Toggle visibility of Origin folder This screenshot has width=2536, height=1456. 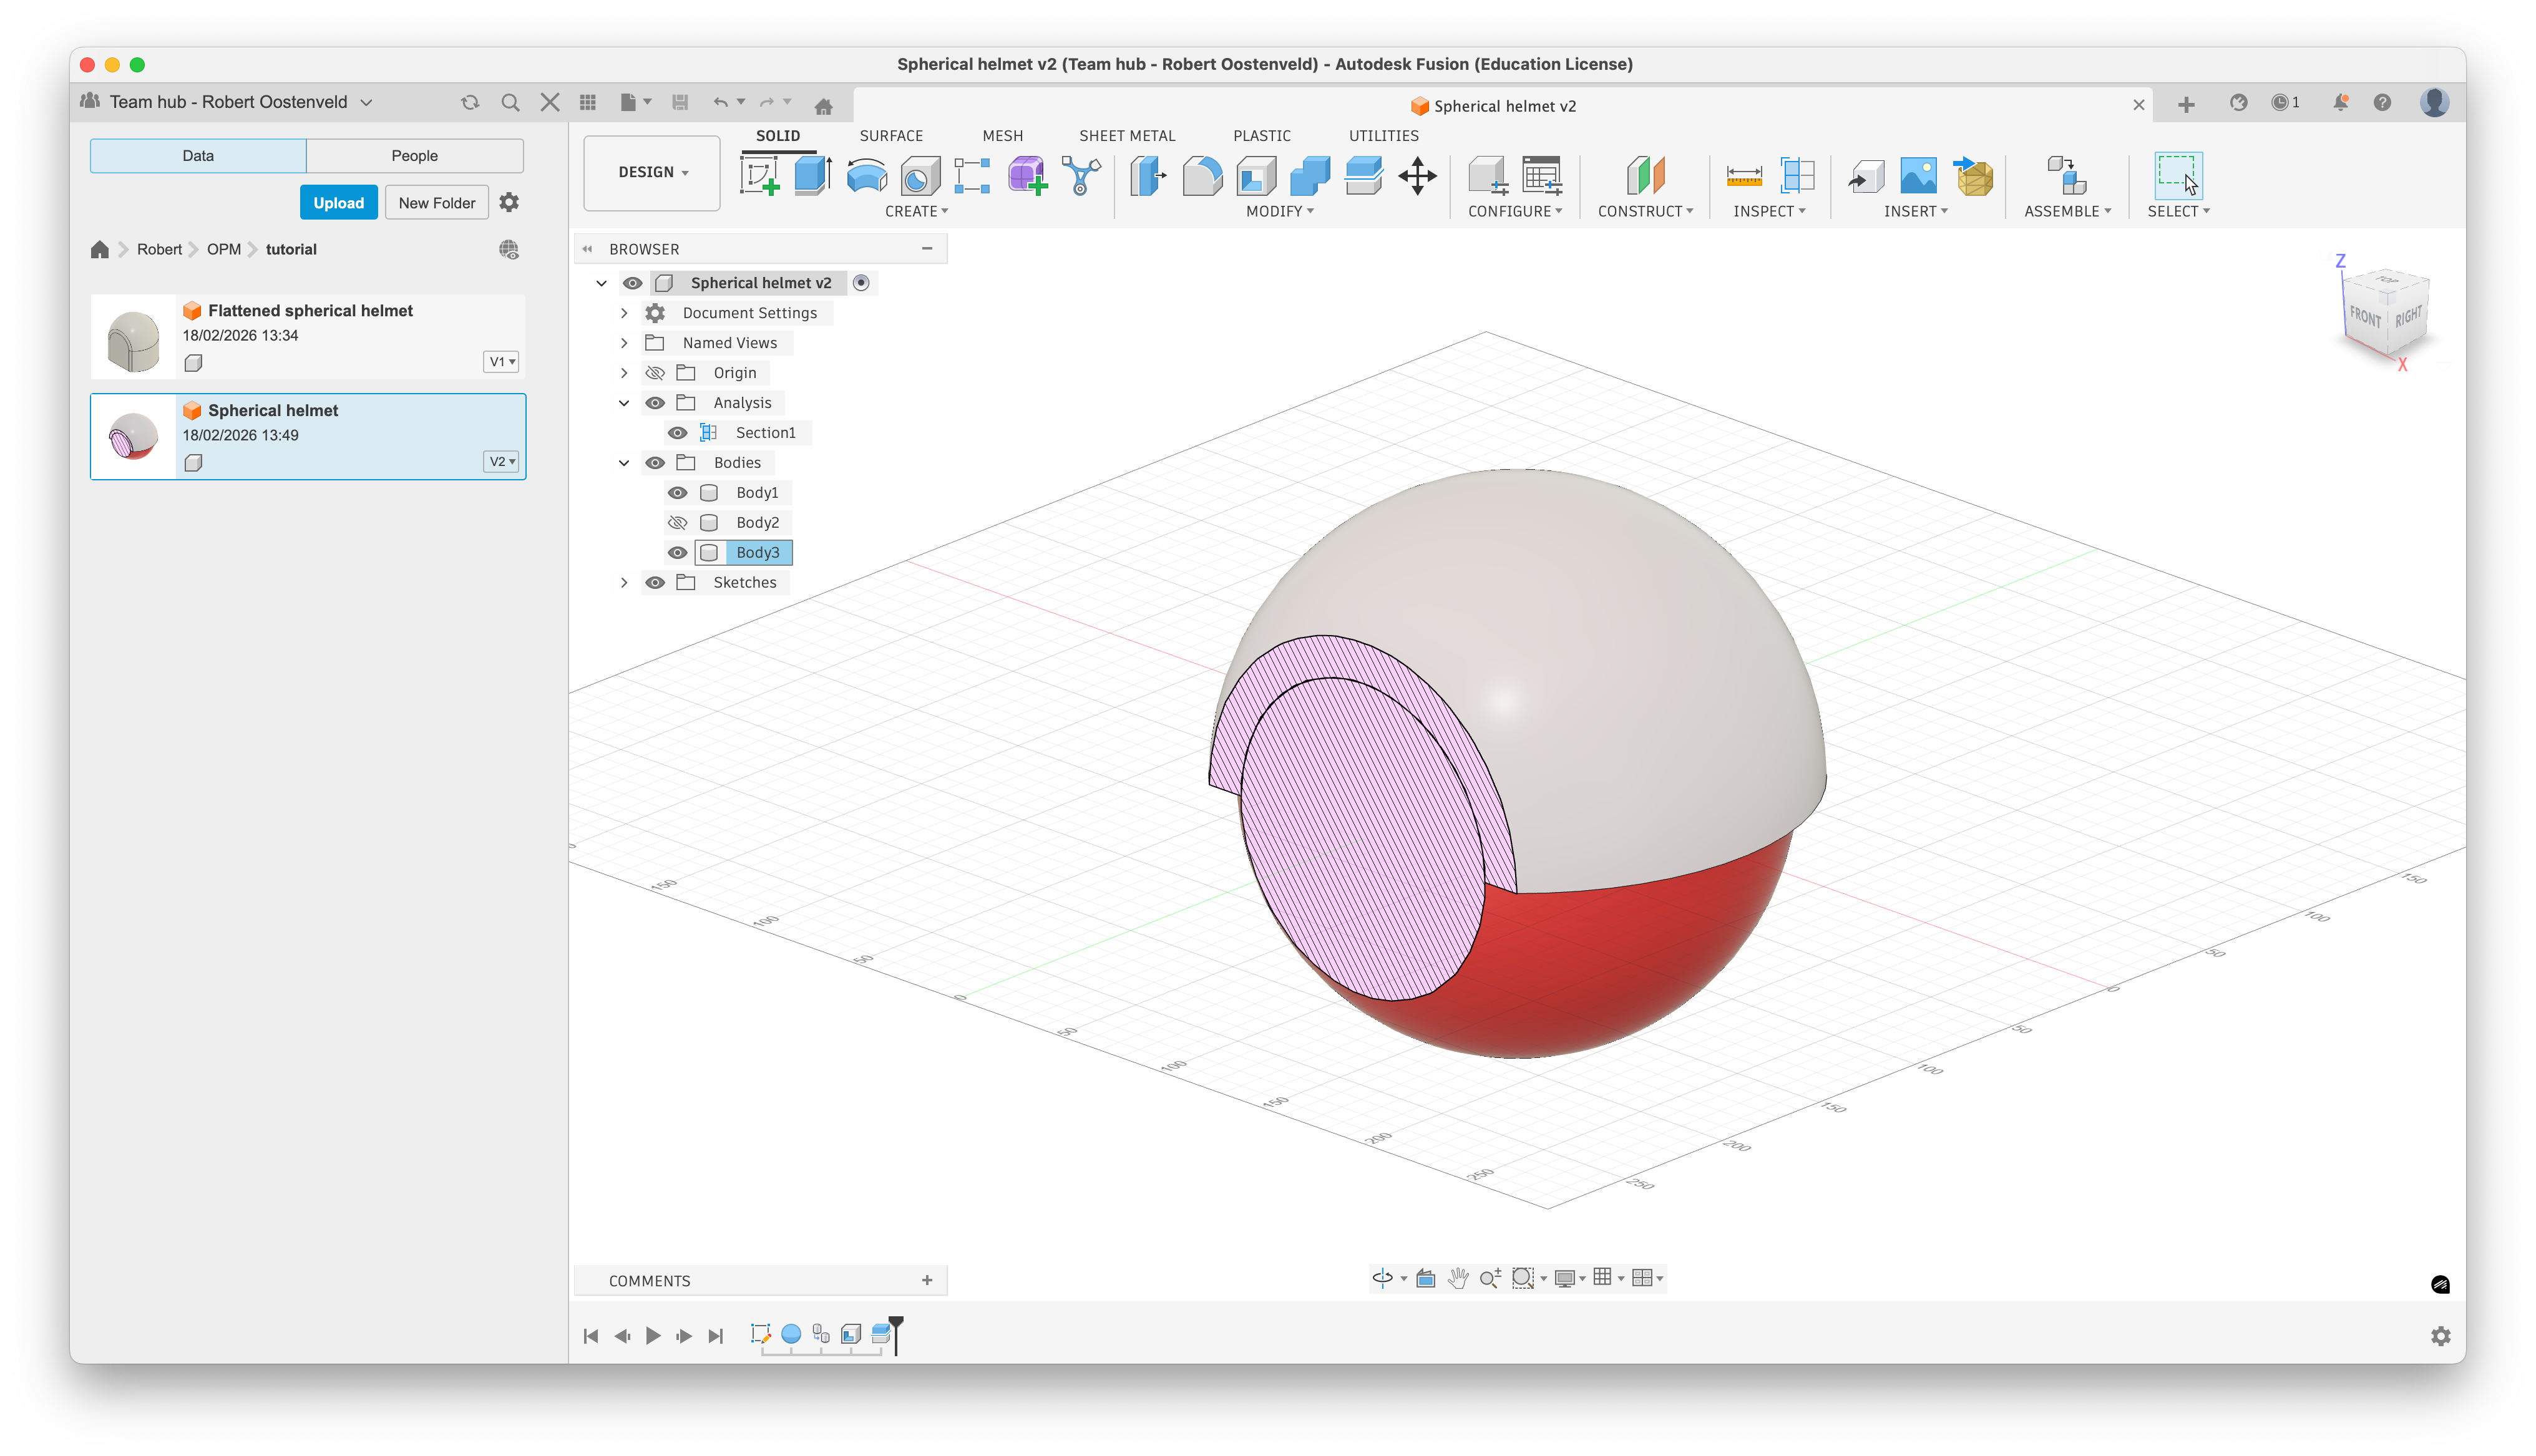655,373
